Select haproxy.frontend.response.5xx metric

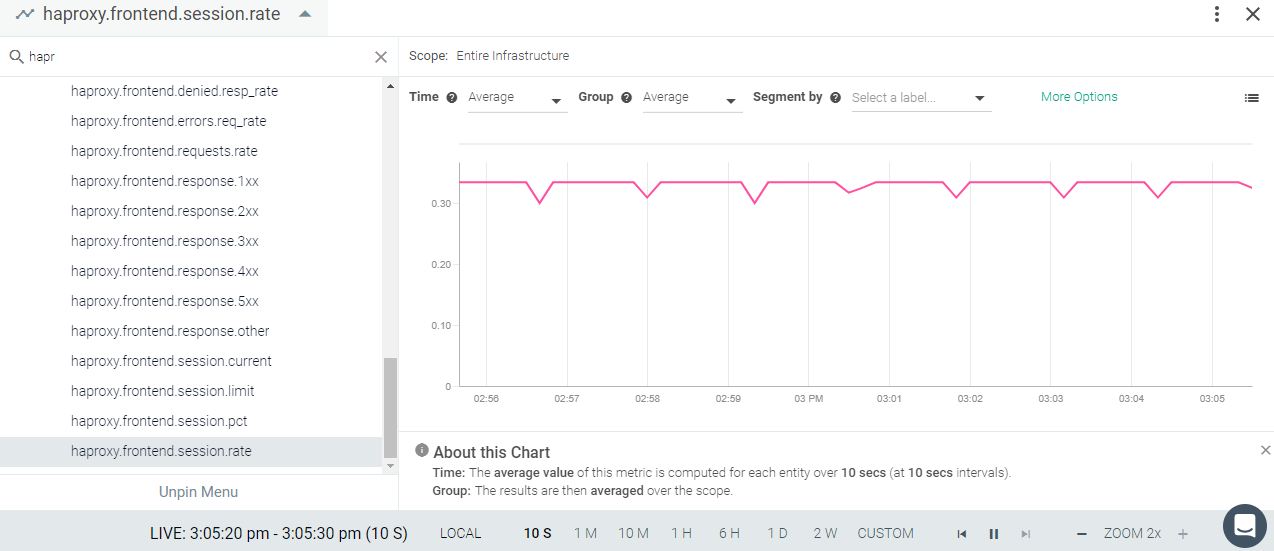tap(164, 301)
